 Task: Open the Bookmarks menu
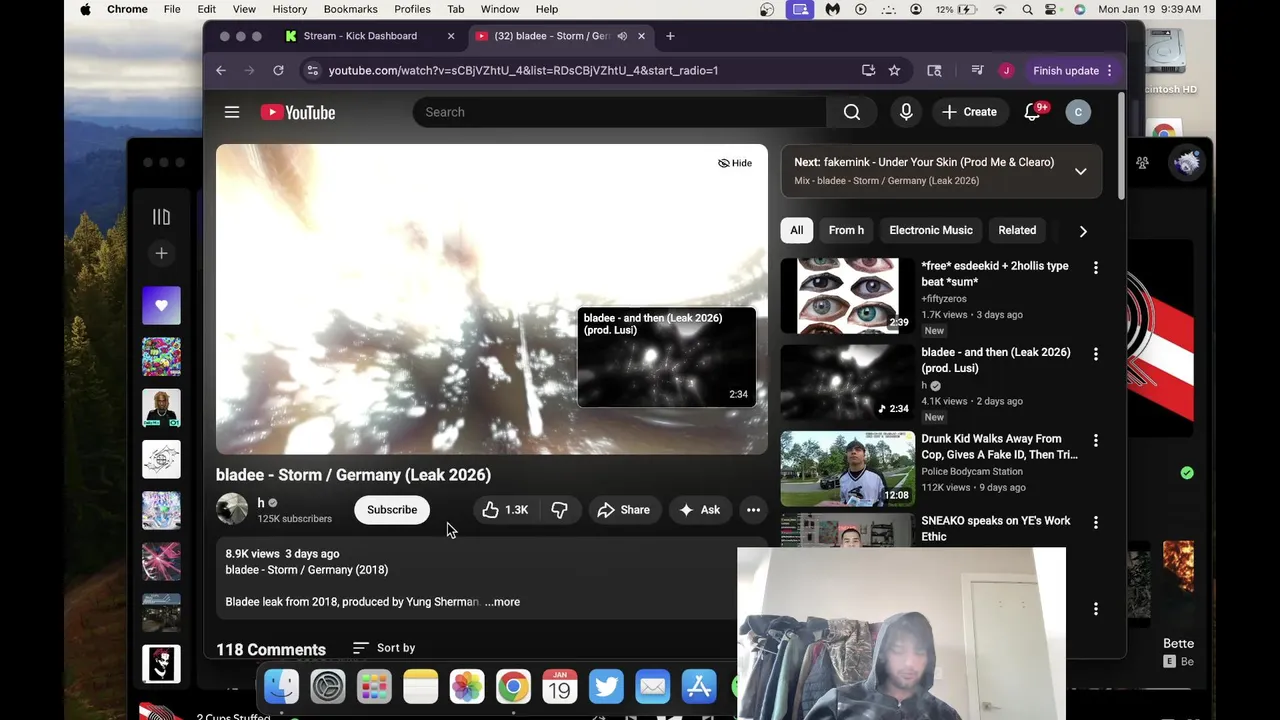coord(350,9)
